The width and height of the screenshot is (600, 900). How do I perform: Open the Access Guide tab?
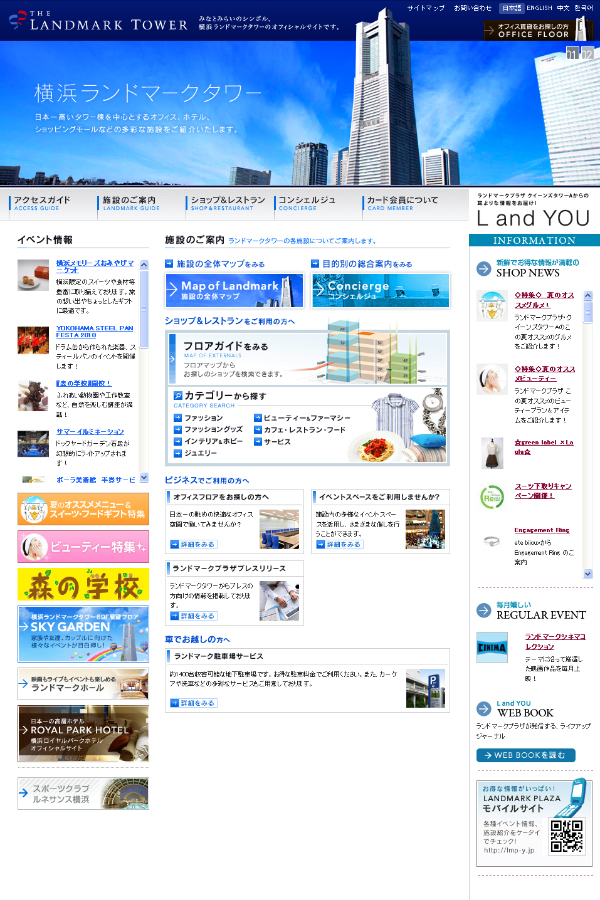tap(52, 204)
